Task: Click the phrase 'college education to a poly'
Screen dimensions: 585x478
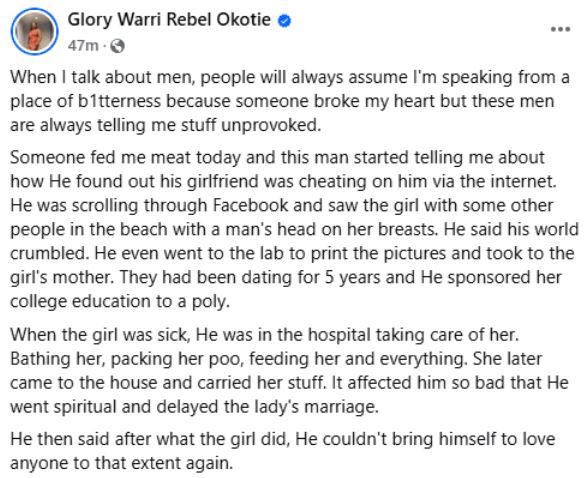Action: pyautogui.click(x=119, y=302)
